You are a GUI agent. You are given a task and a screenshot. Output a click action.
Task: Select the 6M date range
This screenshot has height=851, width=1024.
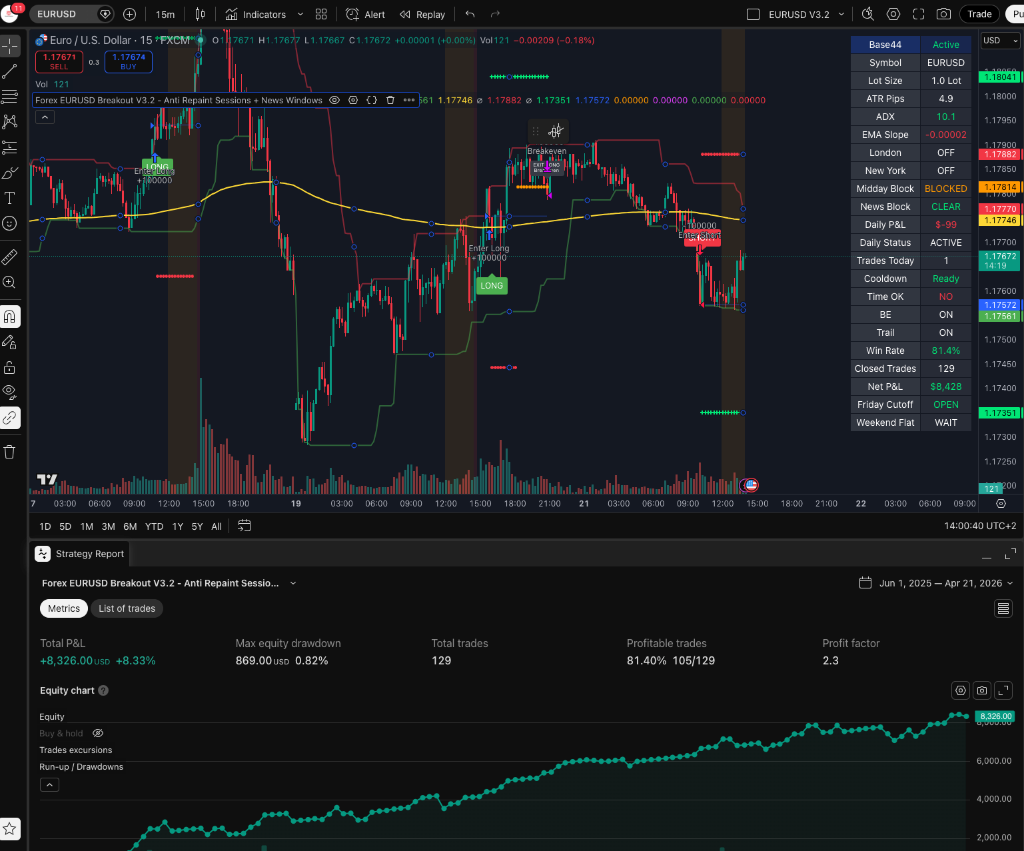[130, 526]
